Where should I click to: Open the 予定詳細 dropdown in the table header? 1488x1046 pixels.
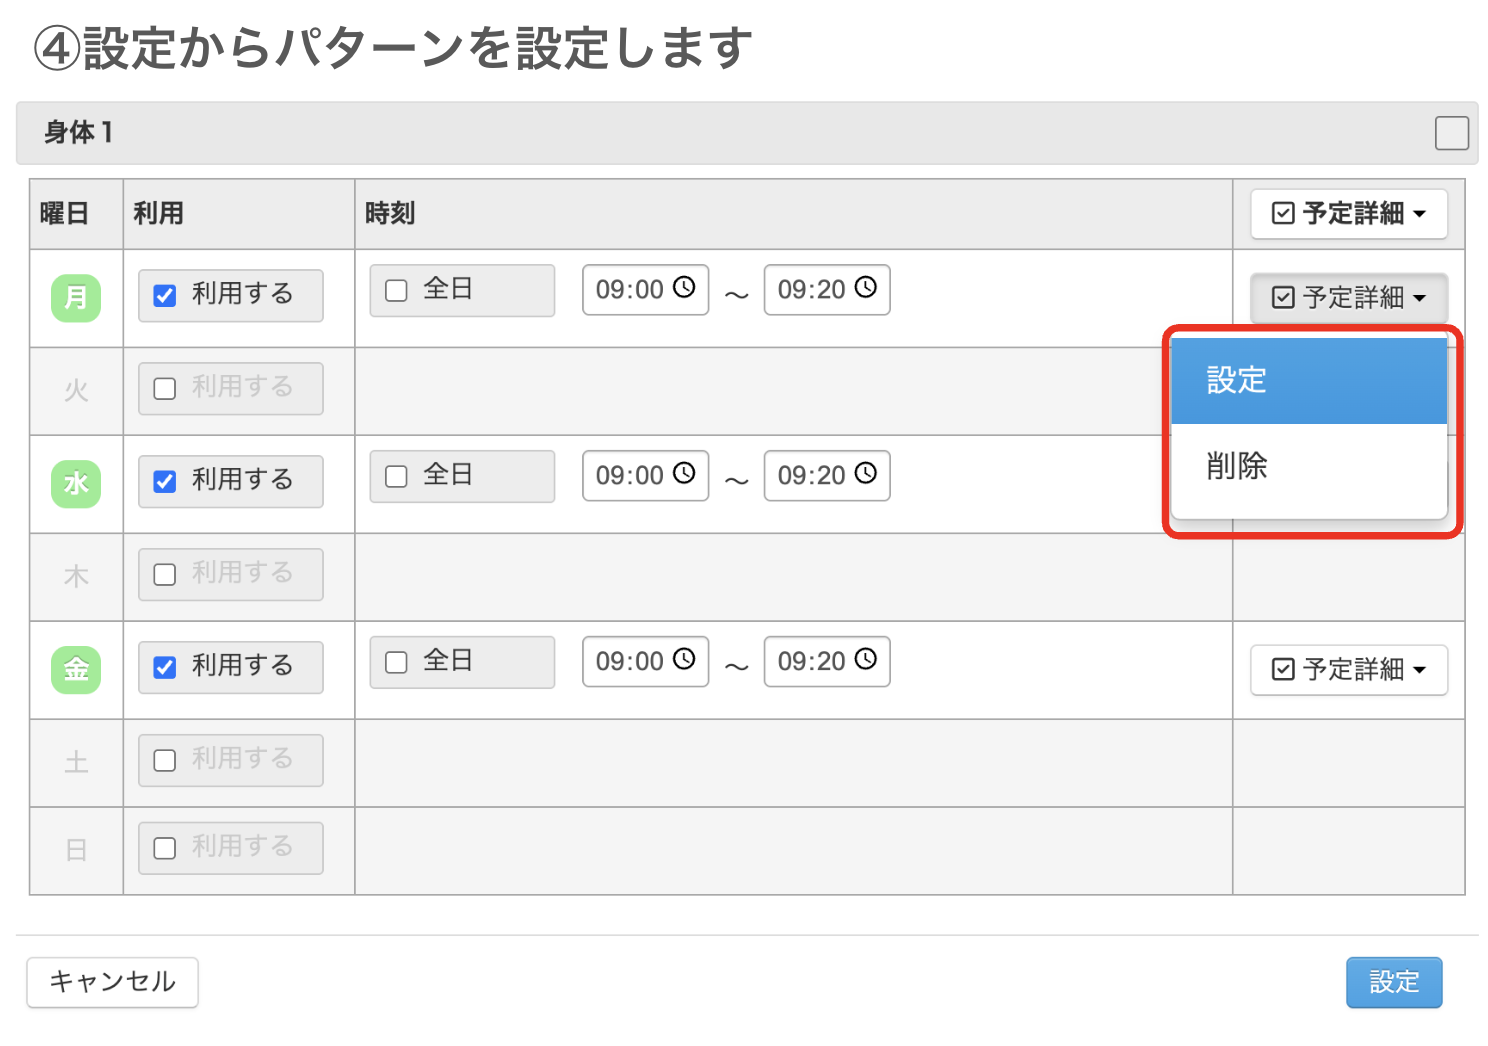[x=1348, y=213]
